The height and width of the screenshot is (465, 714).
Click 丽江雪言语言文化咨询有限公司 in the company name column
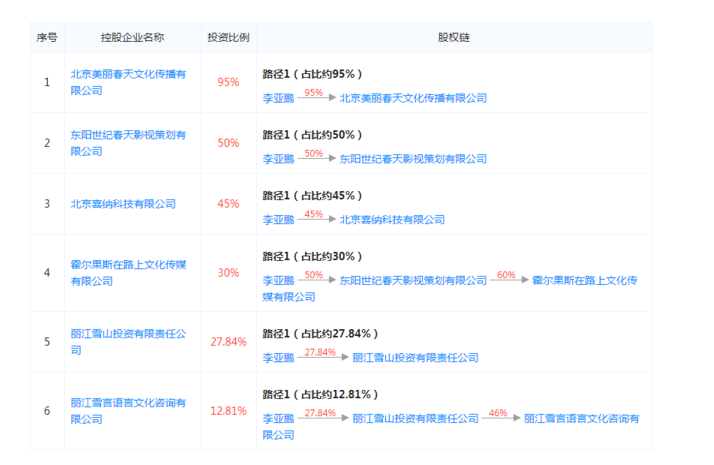[128, 403]
